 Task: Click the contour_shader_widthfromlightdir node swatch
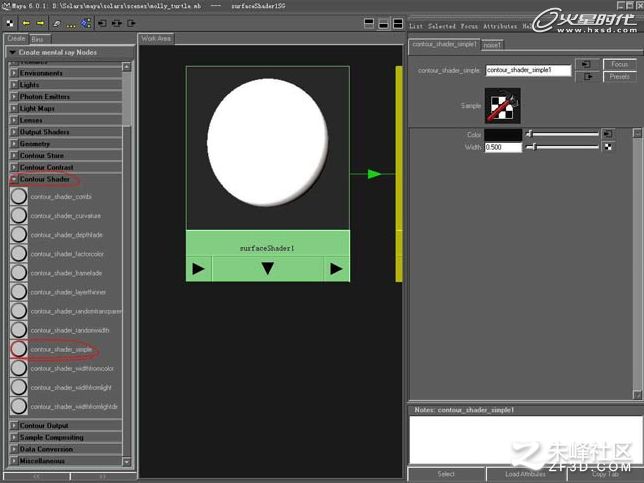19,406
